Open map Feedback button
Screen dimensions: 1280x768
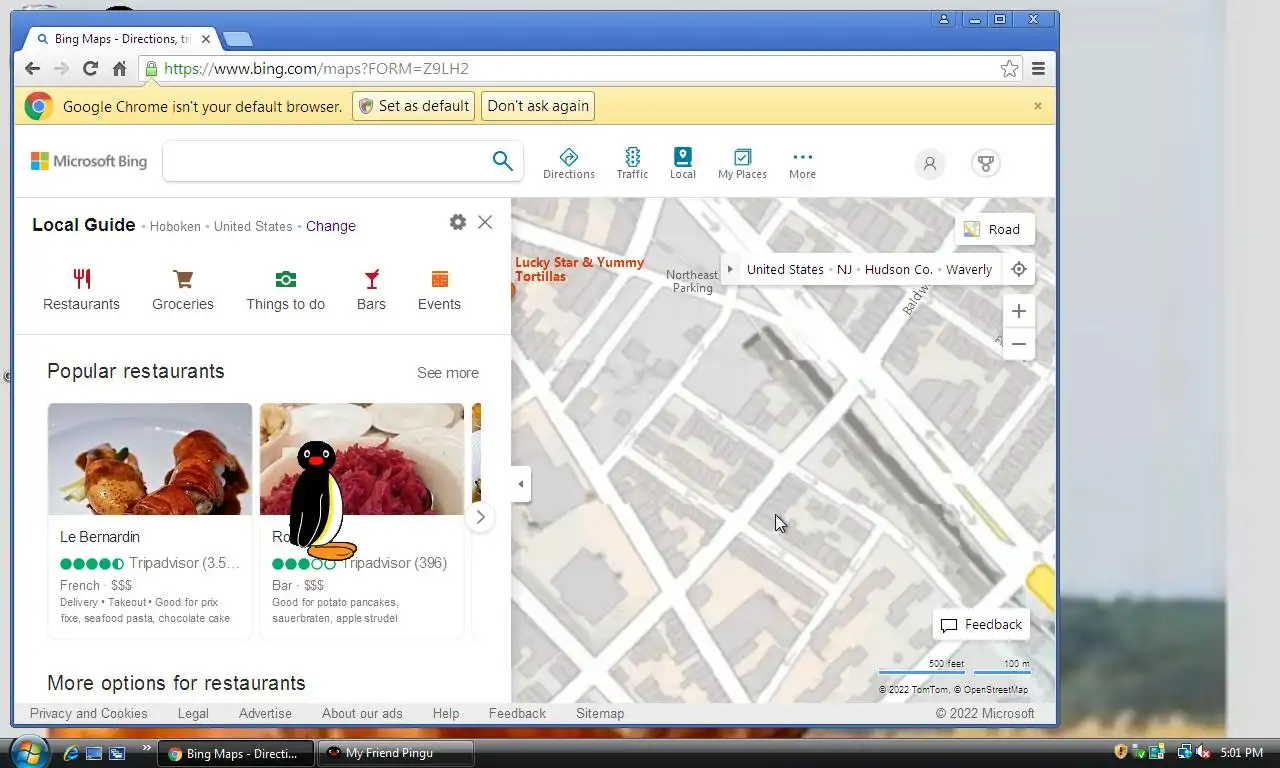981,625
